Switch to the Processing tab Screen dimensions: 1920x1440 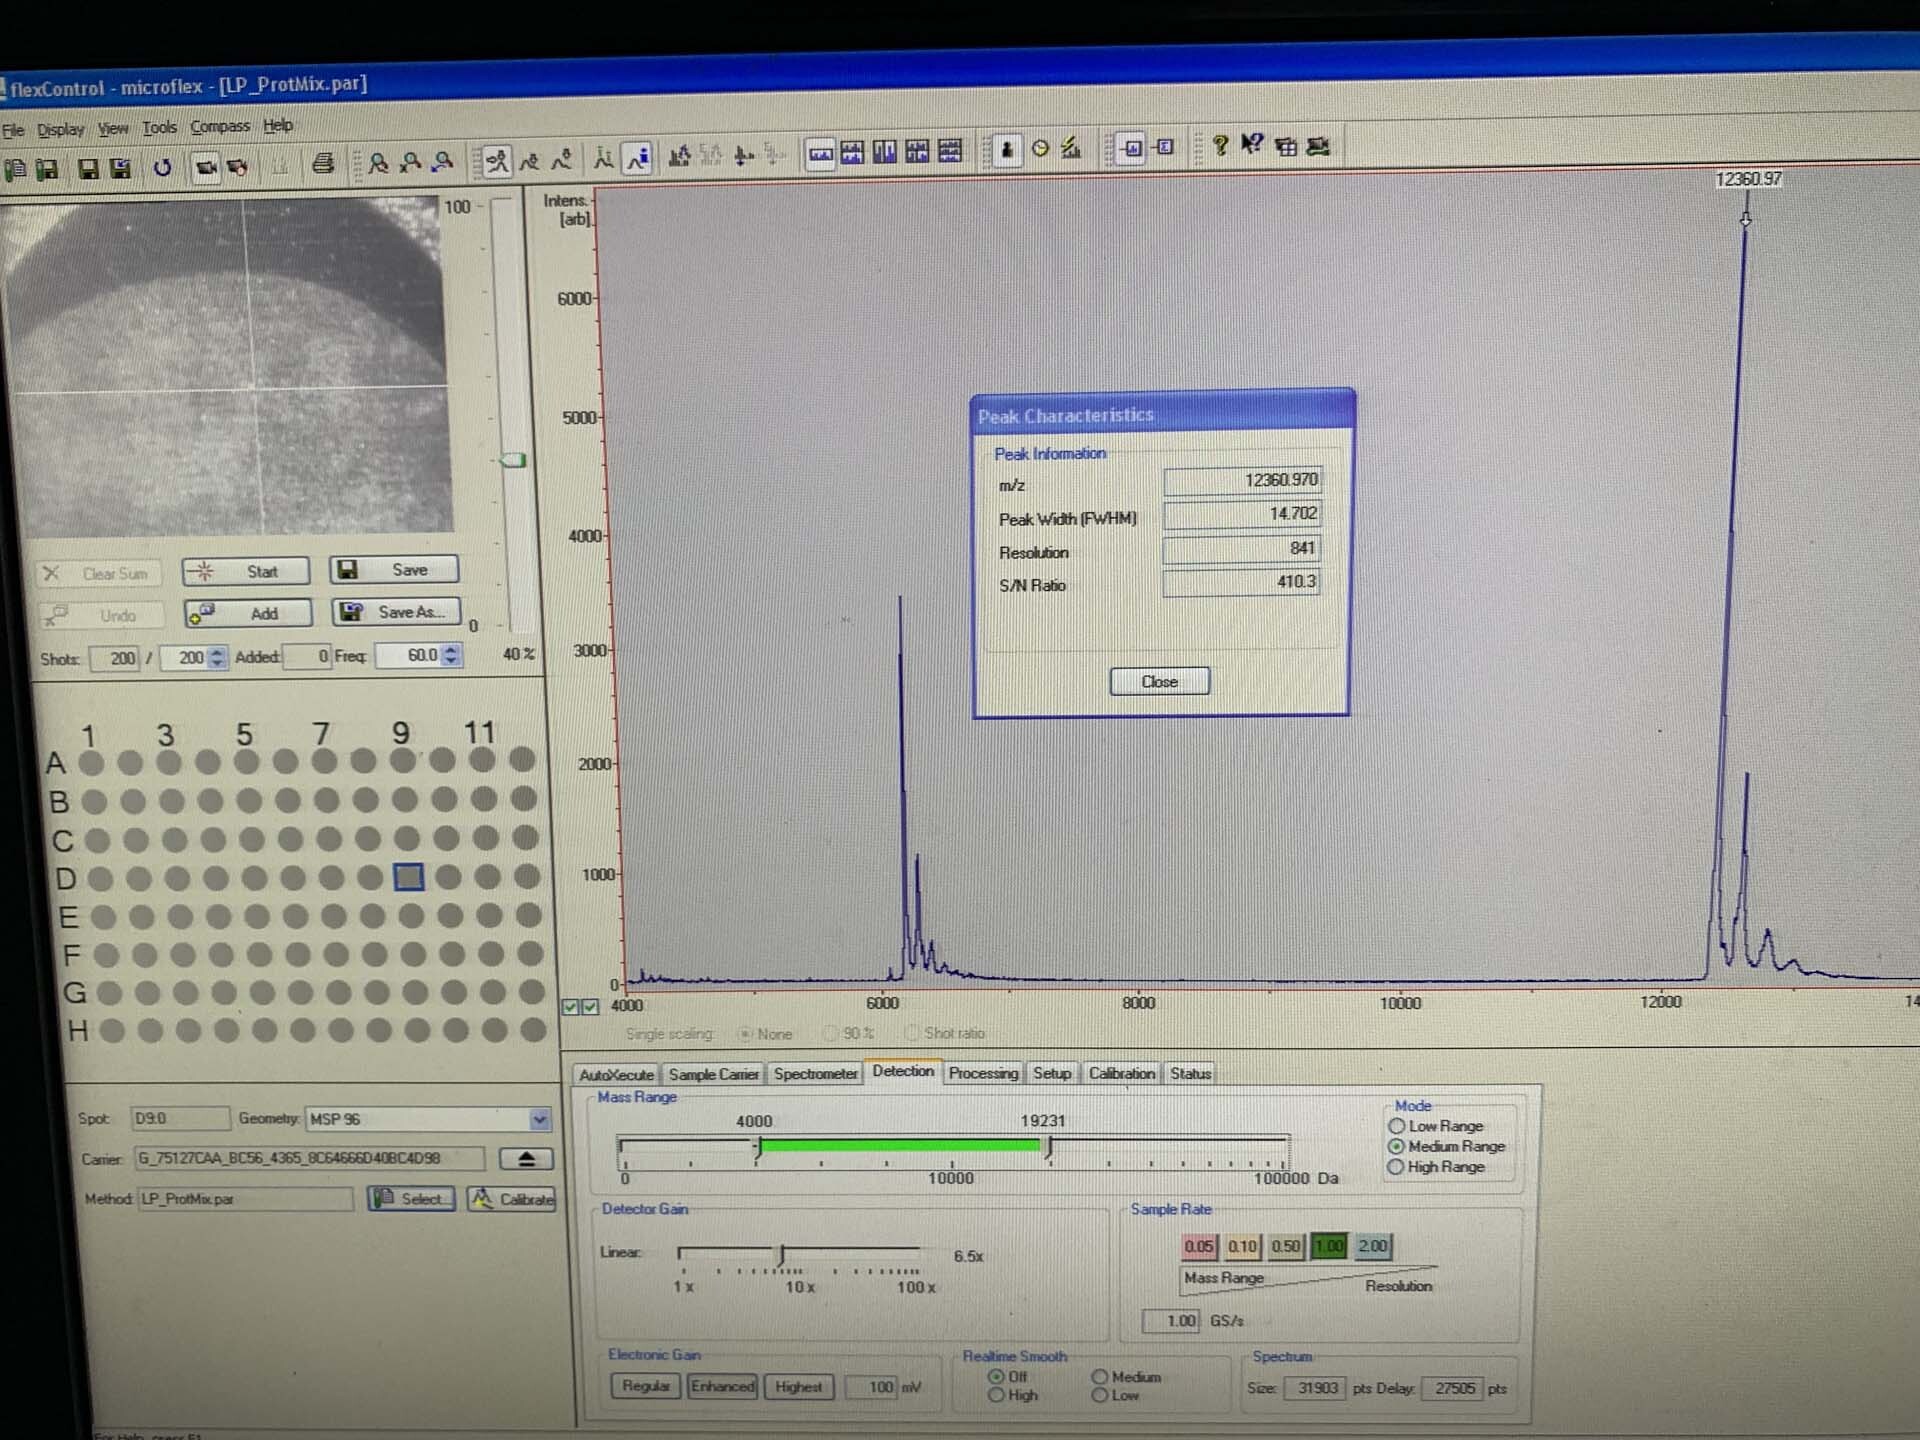[983, 1073]
